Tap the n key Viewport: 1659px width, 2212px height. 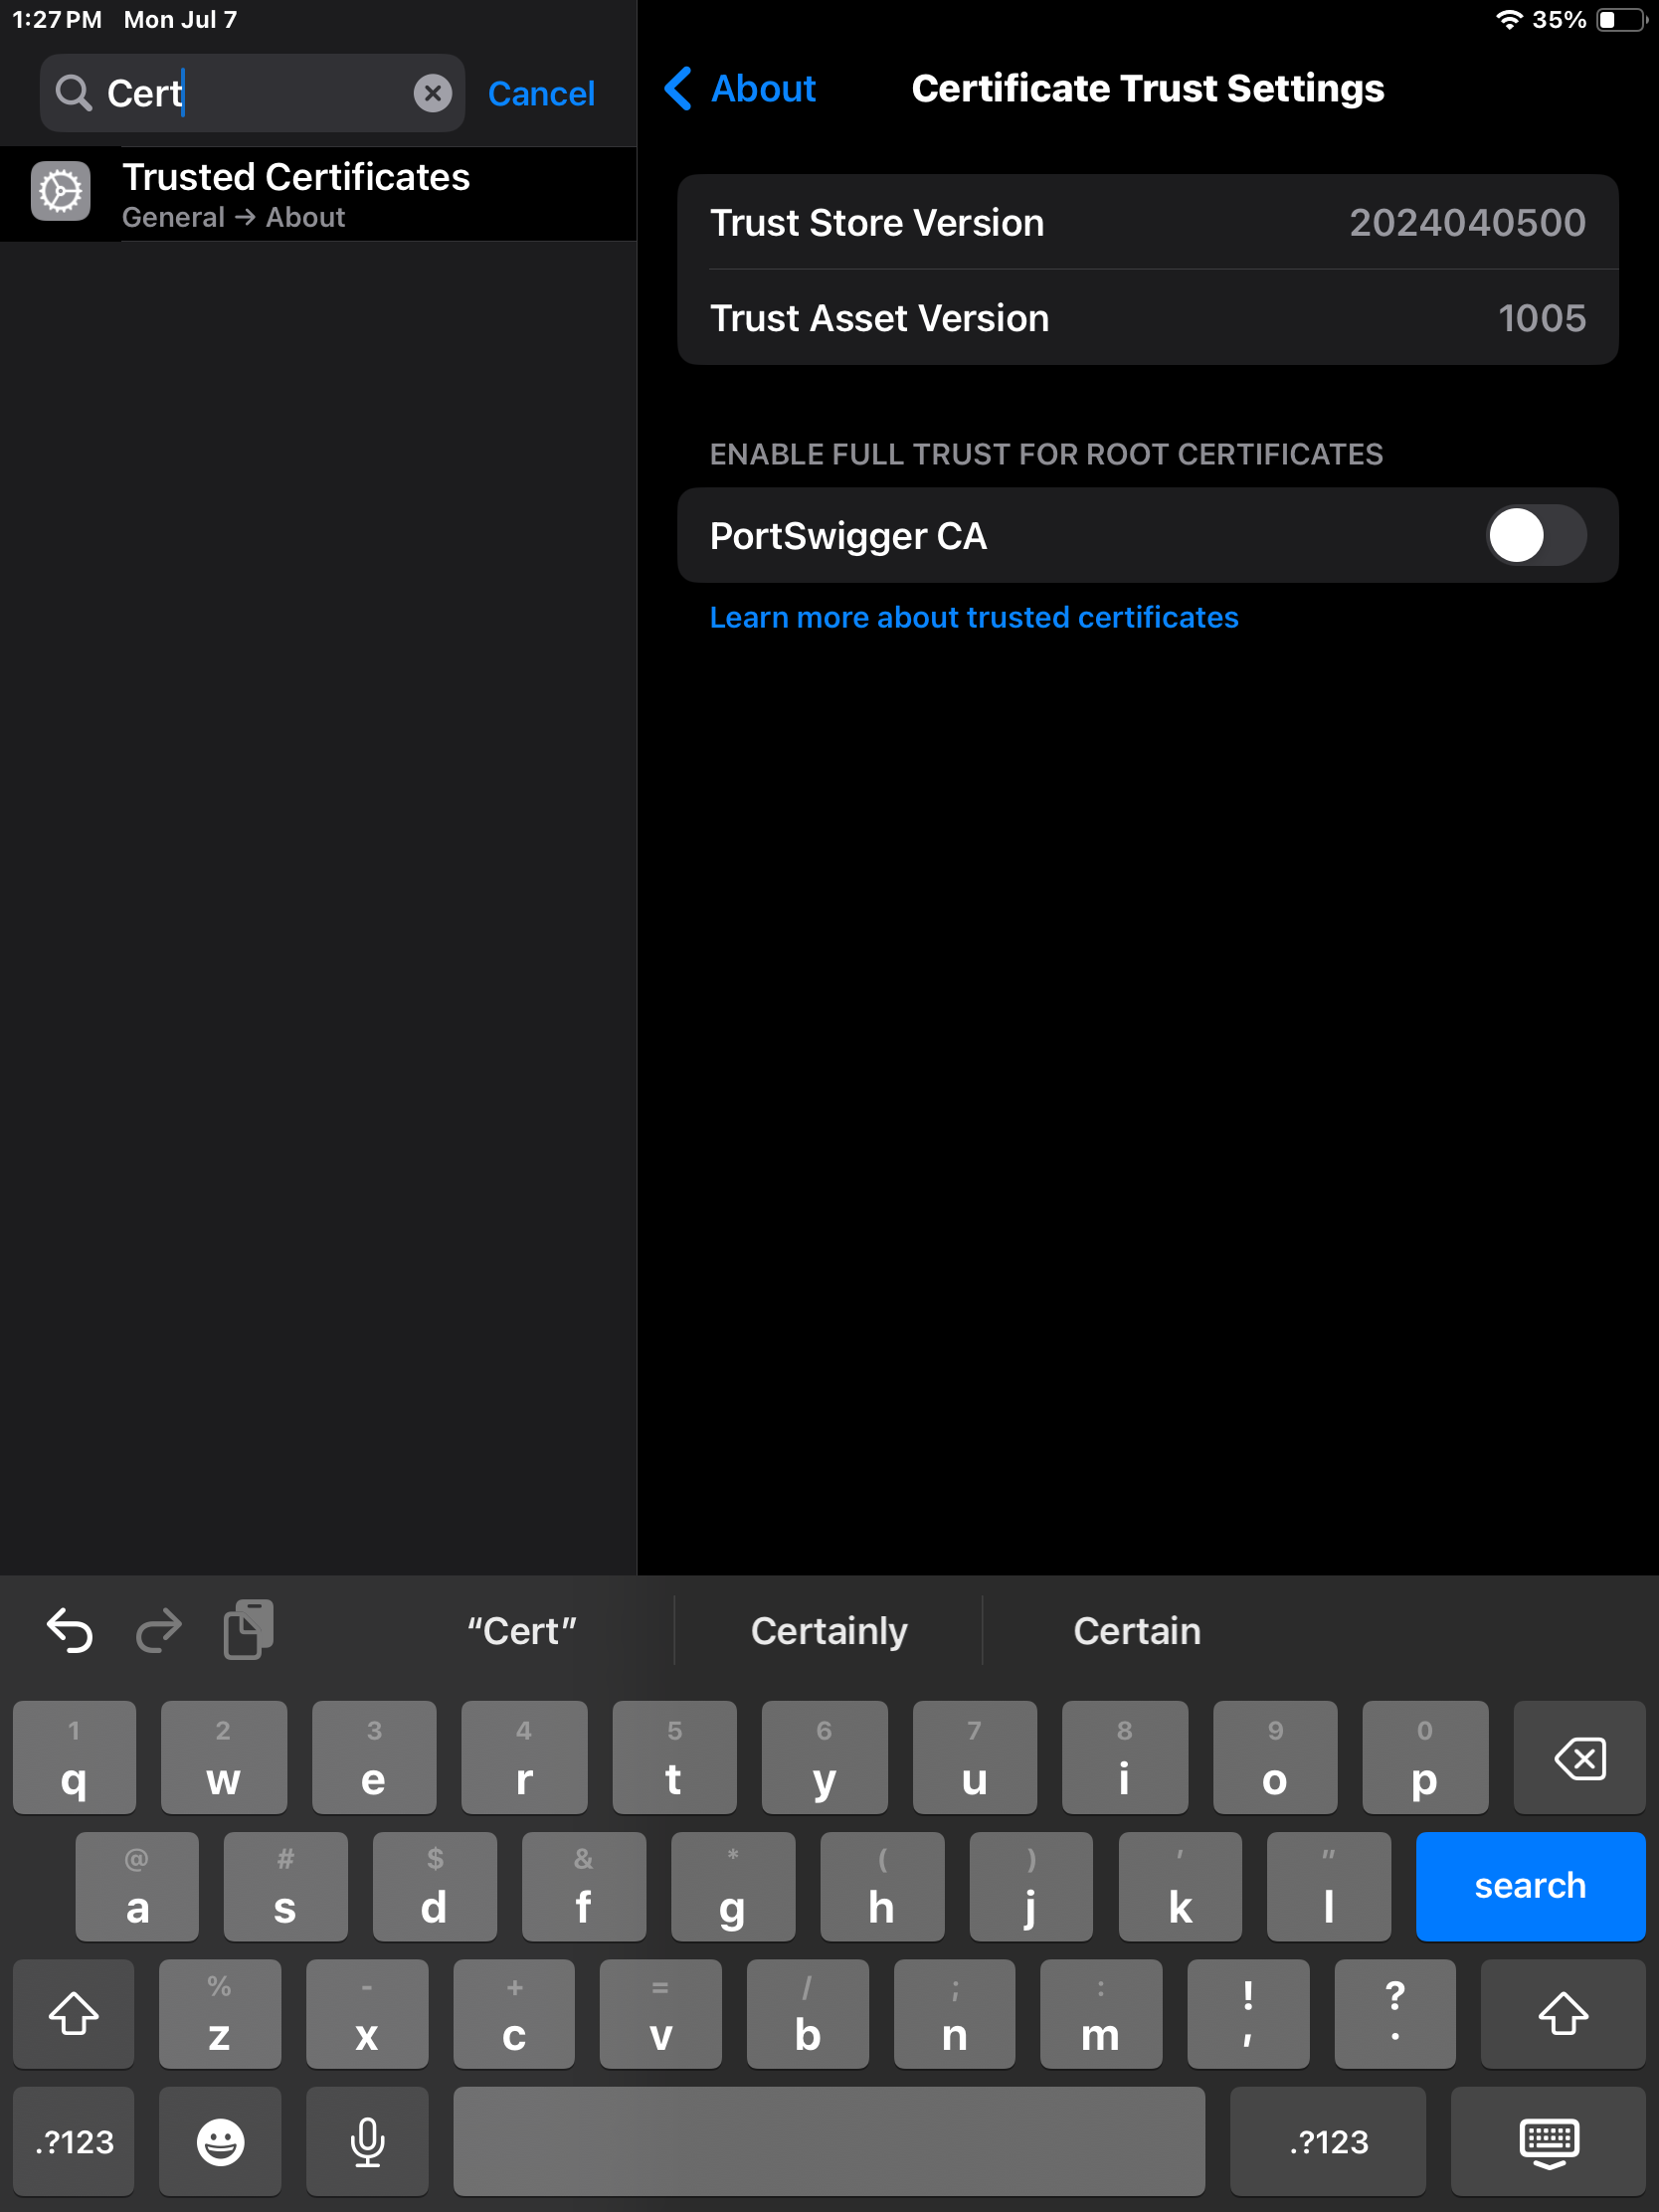[x=954, y=2014]
